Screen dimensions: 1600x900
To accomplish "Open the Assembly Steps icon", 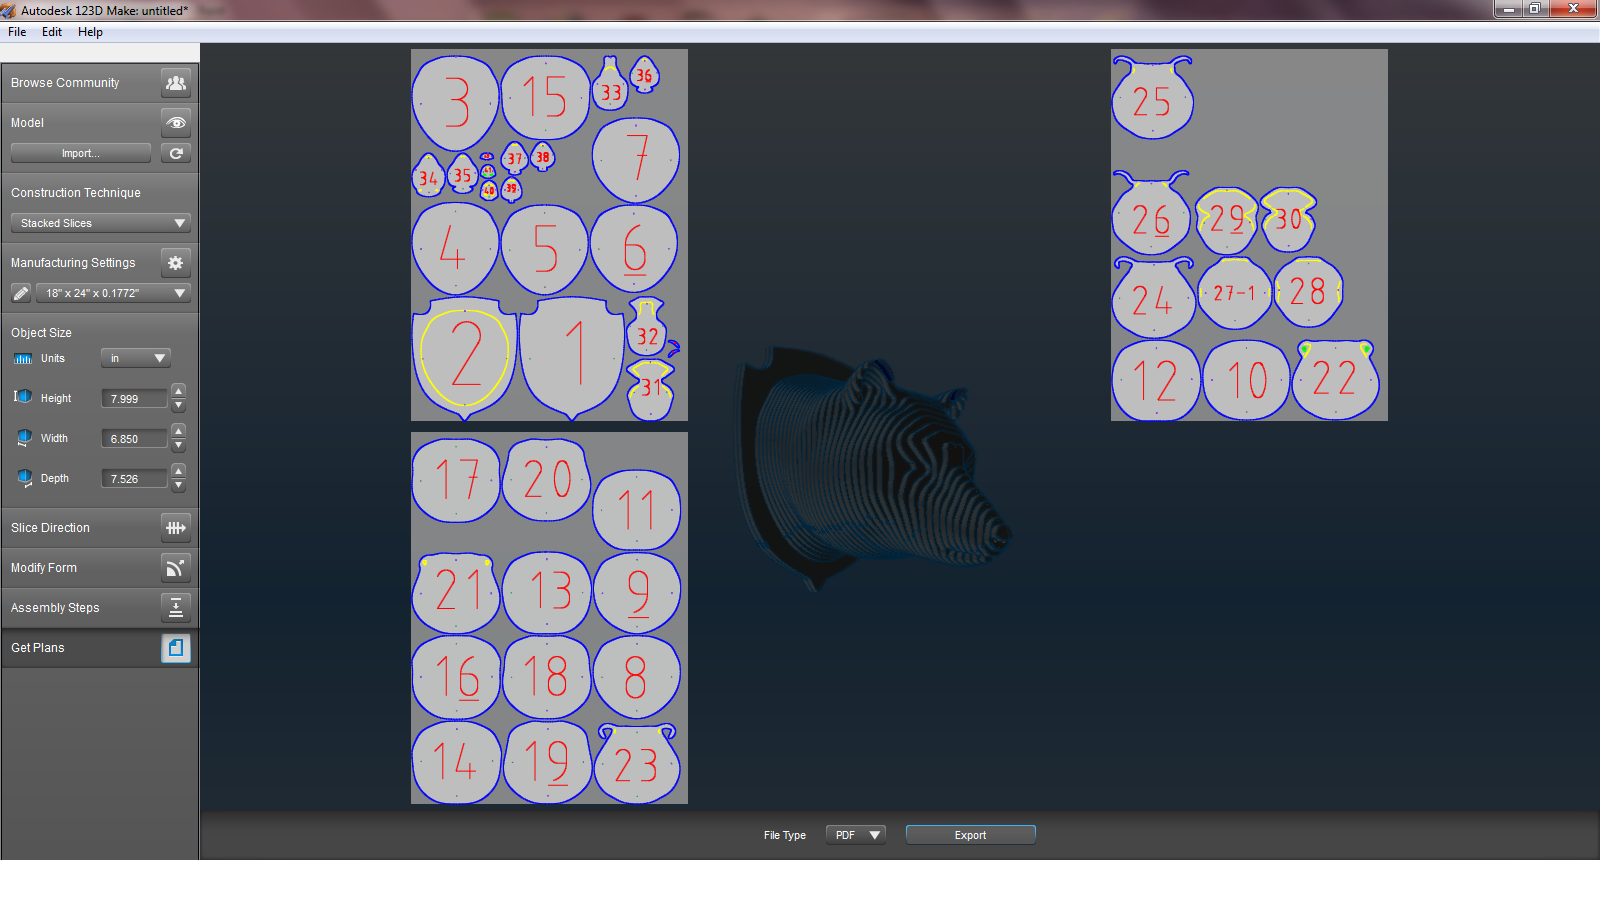I will tap(176, 608).
